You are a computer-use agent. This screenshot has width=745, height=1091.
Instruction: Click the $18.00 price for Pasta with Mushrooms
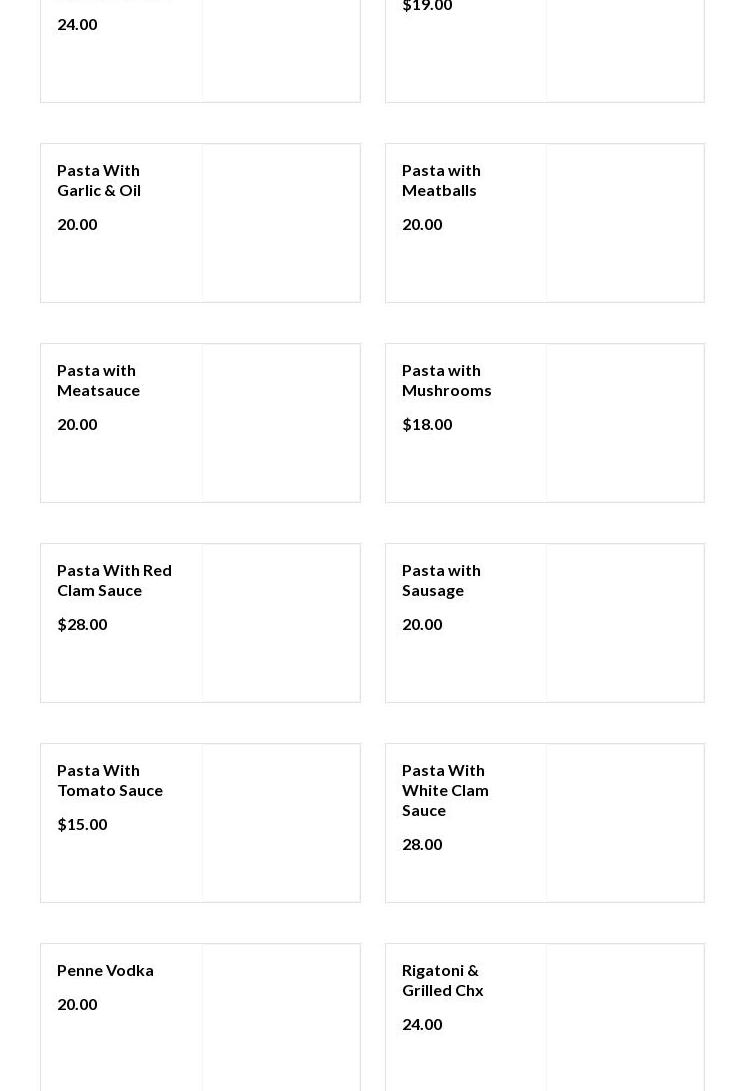point(427,424)
